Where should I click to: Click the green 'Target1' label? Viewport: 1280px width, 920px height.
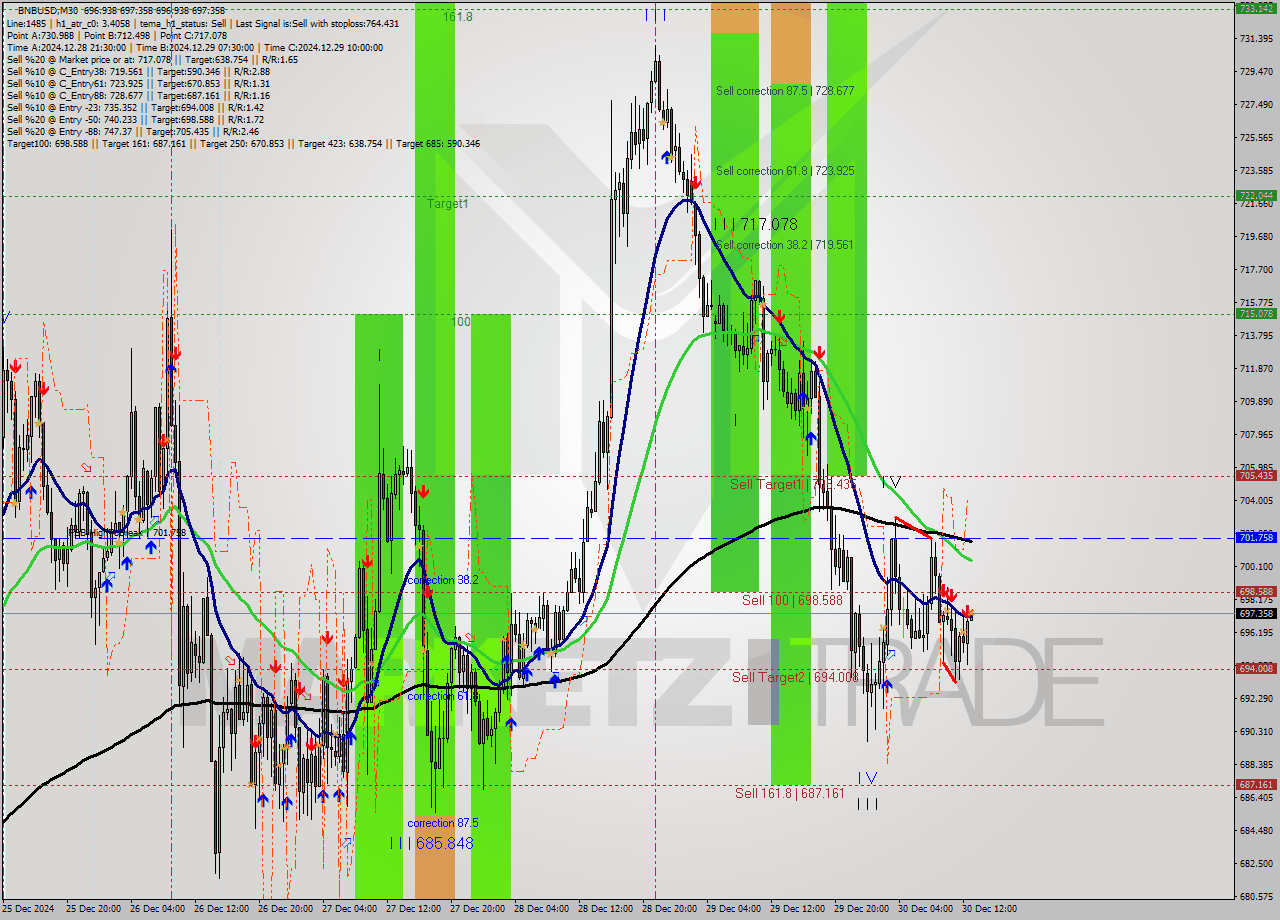447,203
